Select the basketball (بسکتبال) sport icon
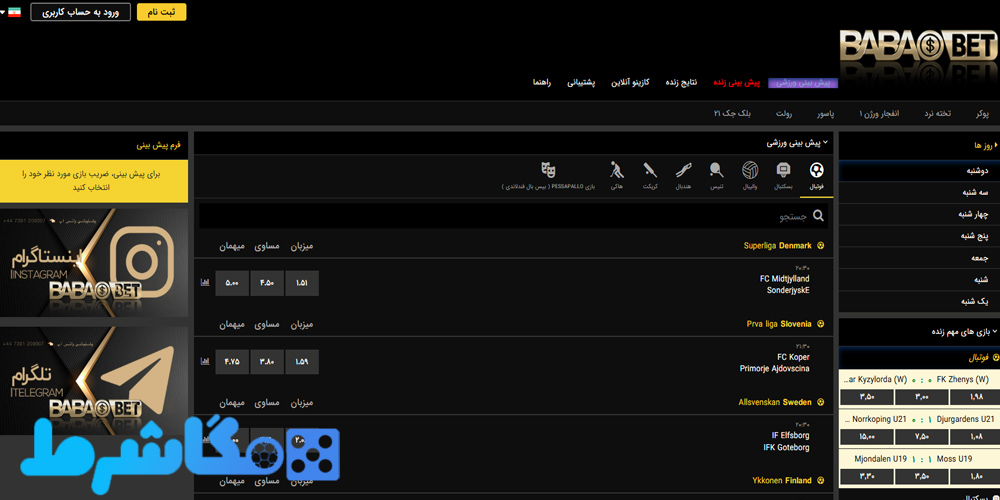1000x500 pixels. coord(783,170)
